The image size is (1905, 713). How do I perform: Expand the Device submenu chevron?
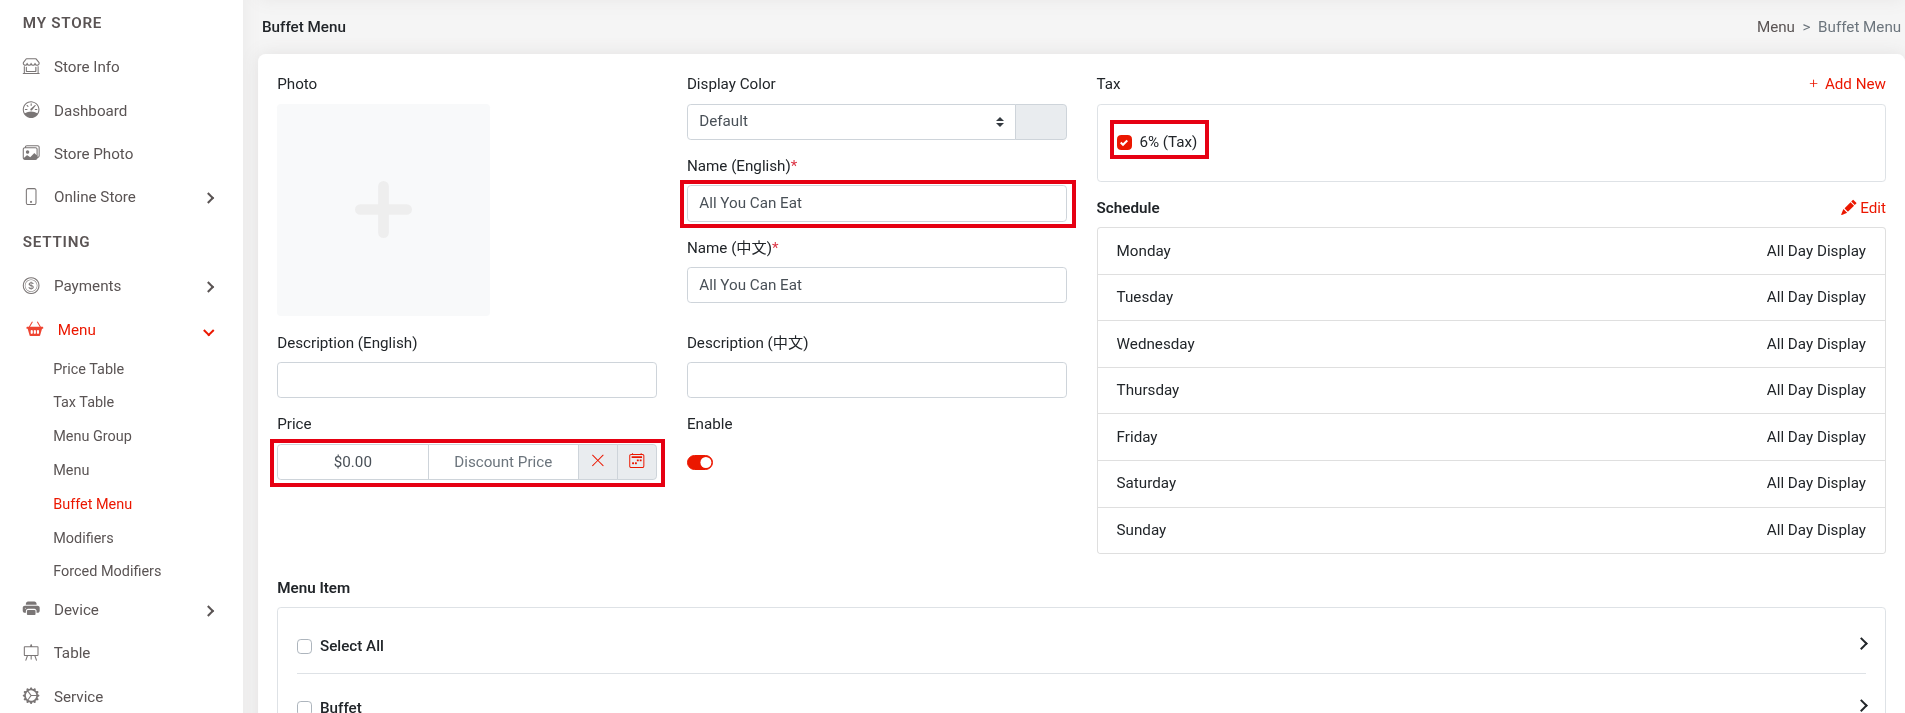click(210, 611)
